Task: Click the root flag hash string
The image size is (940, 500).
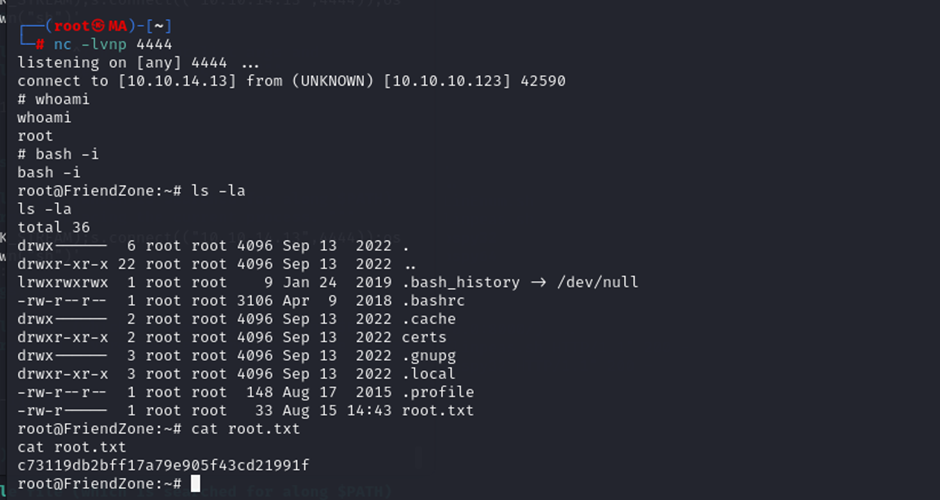Action: 163,465
